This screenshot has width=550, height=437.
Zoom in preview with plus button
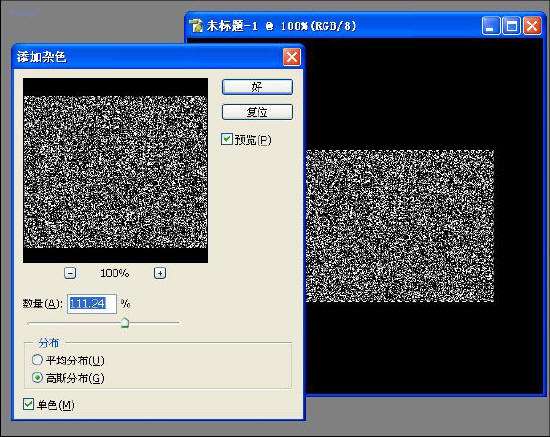point(160,273)
